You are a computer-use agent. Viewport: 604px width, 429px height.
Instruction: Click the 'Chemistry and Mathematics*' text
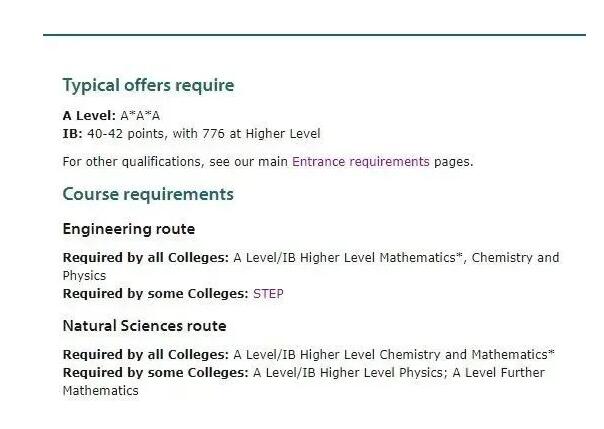467,355
